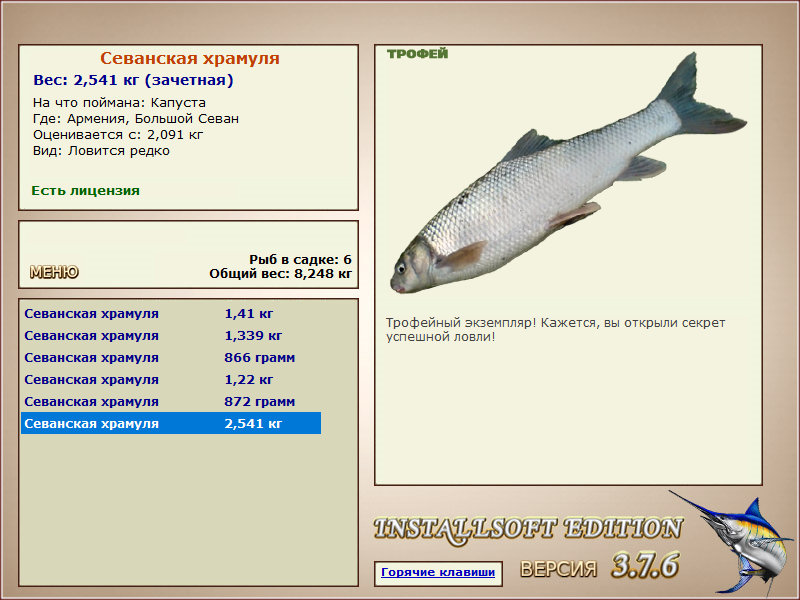This screenshot has width=800, height=600.
Task: Click the Рыб в садке: 6 text
Action: (301, 260)
